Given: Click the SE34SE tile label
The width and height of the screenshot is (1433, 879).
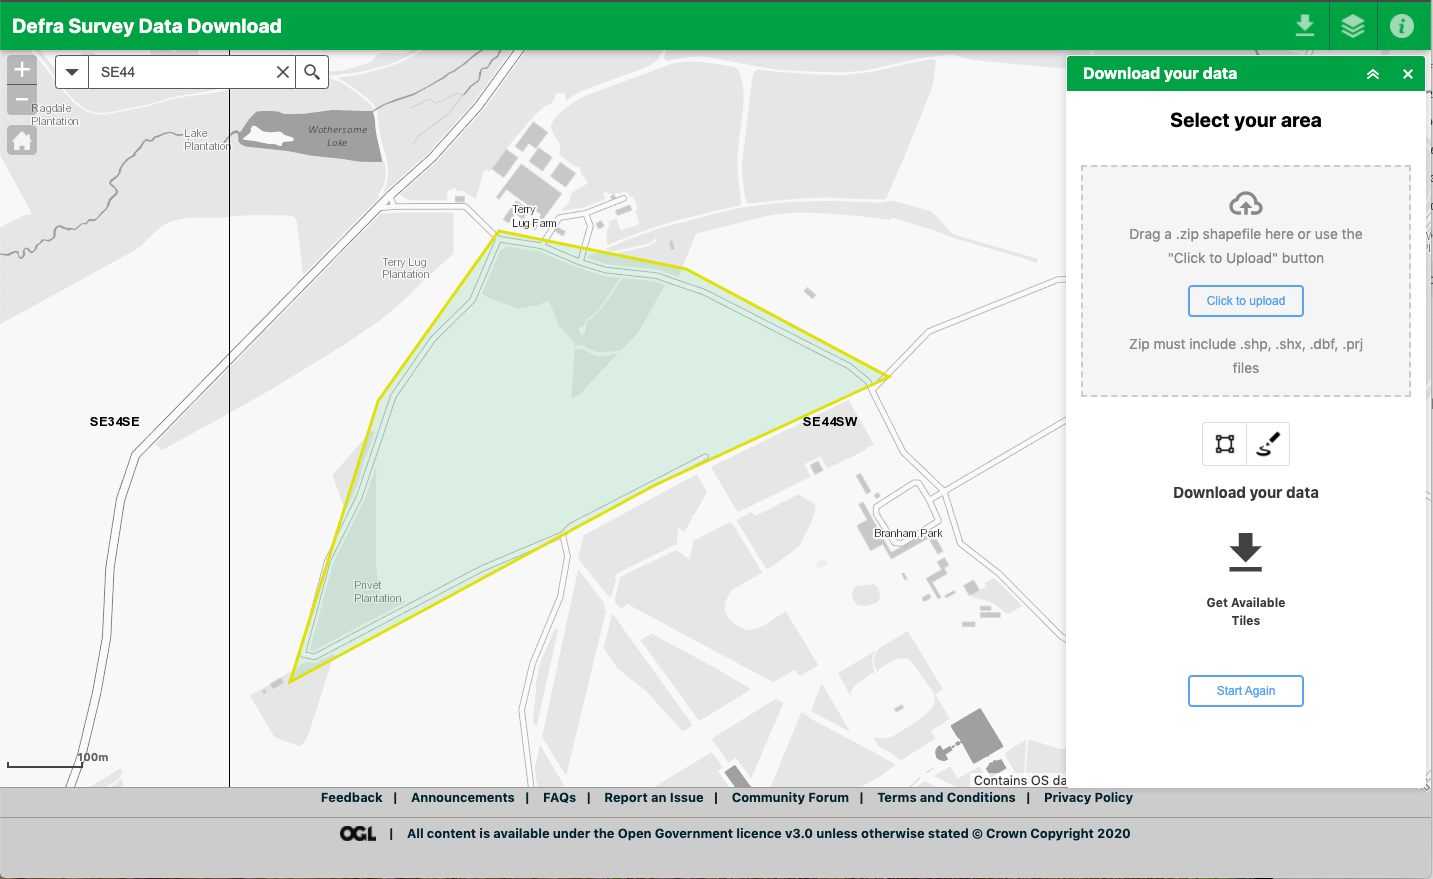Looking at the screenshot, I should coord(115,422).
